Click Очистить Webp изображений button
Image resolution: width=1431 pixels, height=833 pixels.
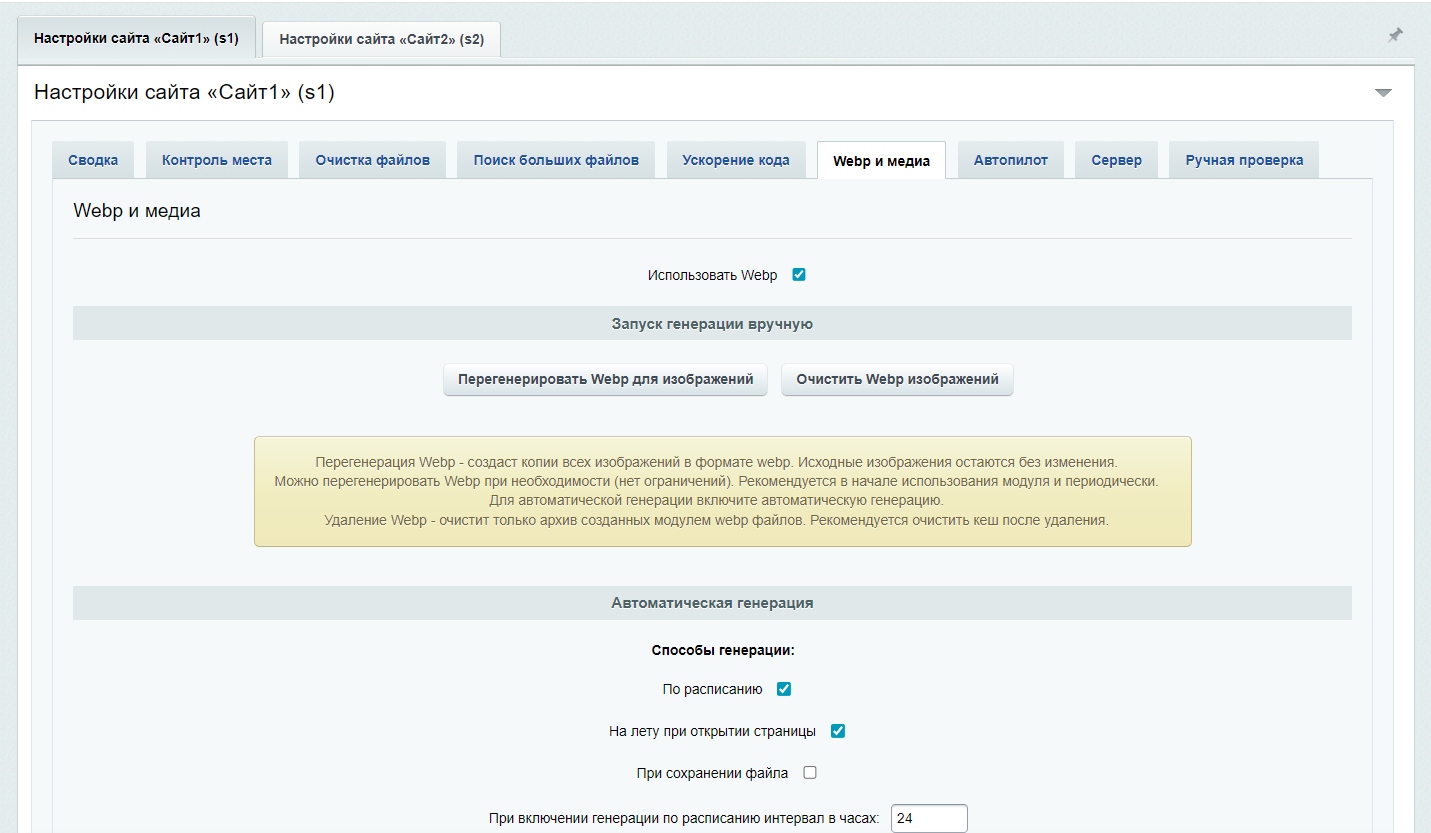point(897,380)
